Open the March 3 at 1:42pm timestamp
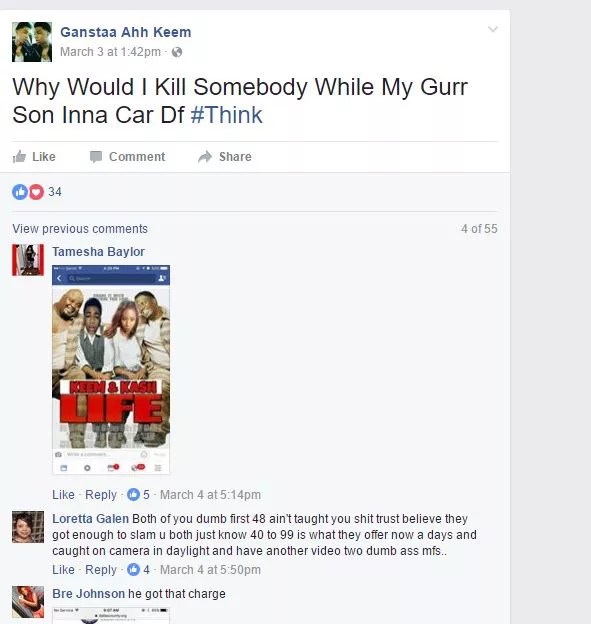 [x=110, y=52]
